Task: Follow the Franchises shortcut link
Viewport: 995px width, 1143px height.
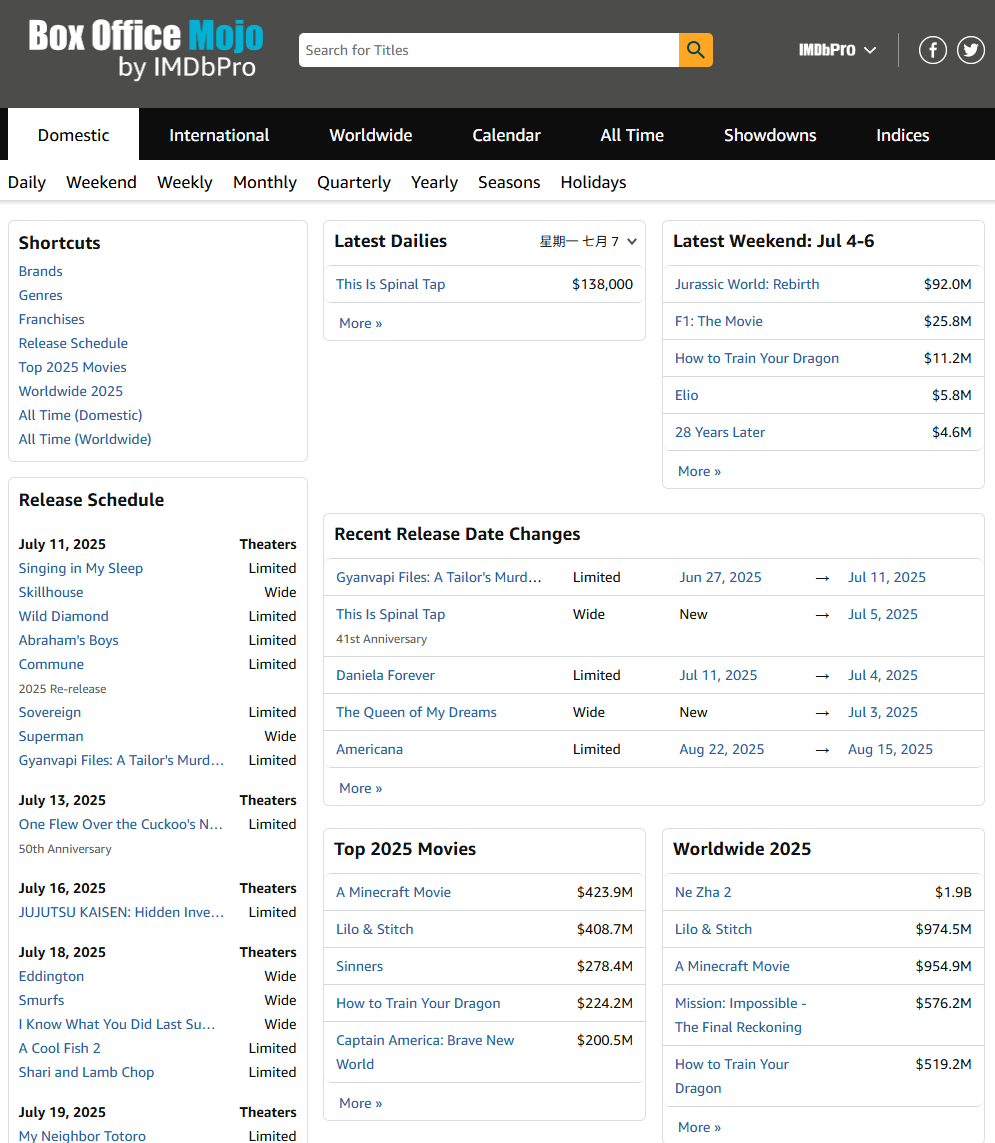Action: 52,319
